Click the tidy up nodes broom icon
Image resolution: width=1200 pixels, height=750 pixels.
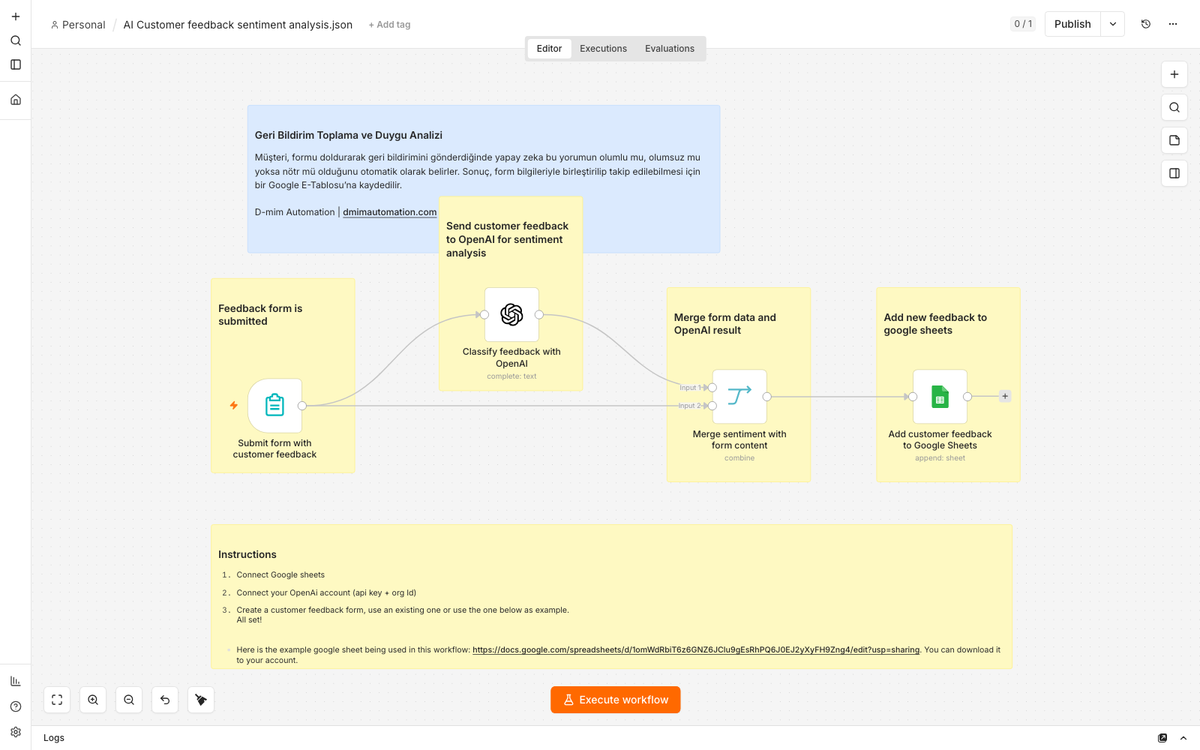pyautogui.click(x=201, y=700)
